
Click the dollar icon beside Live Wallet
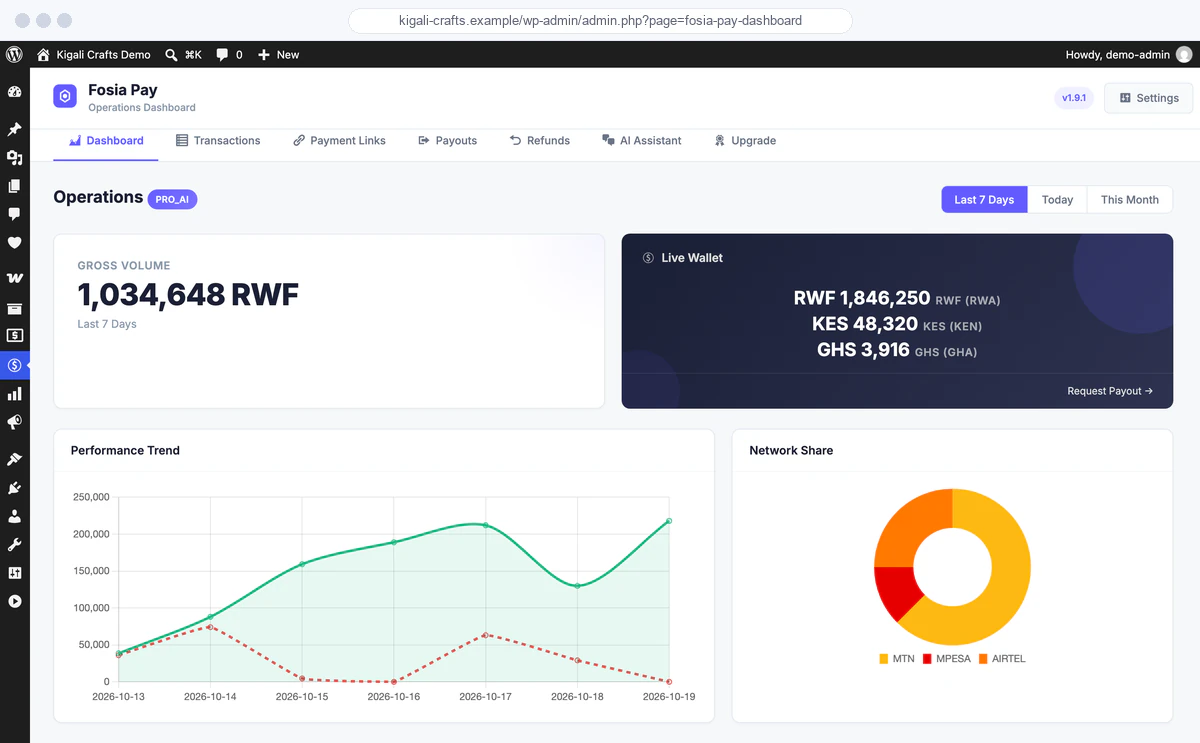[x=648, y=258]
